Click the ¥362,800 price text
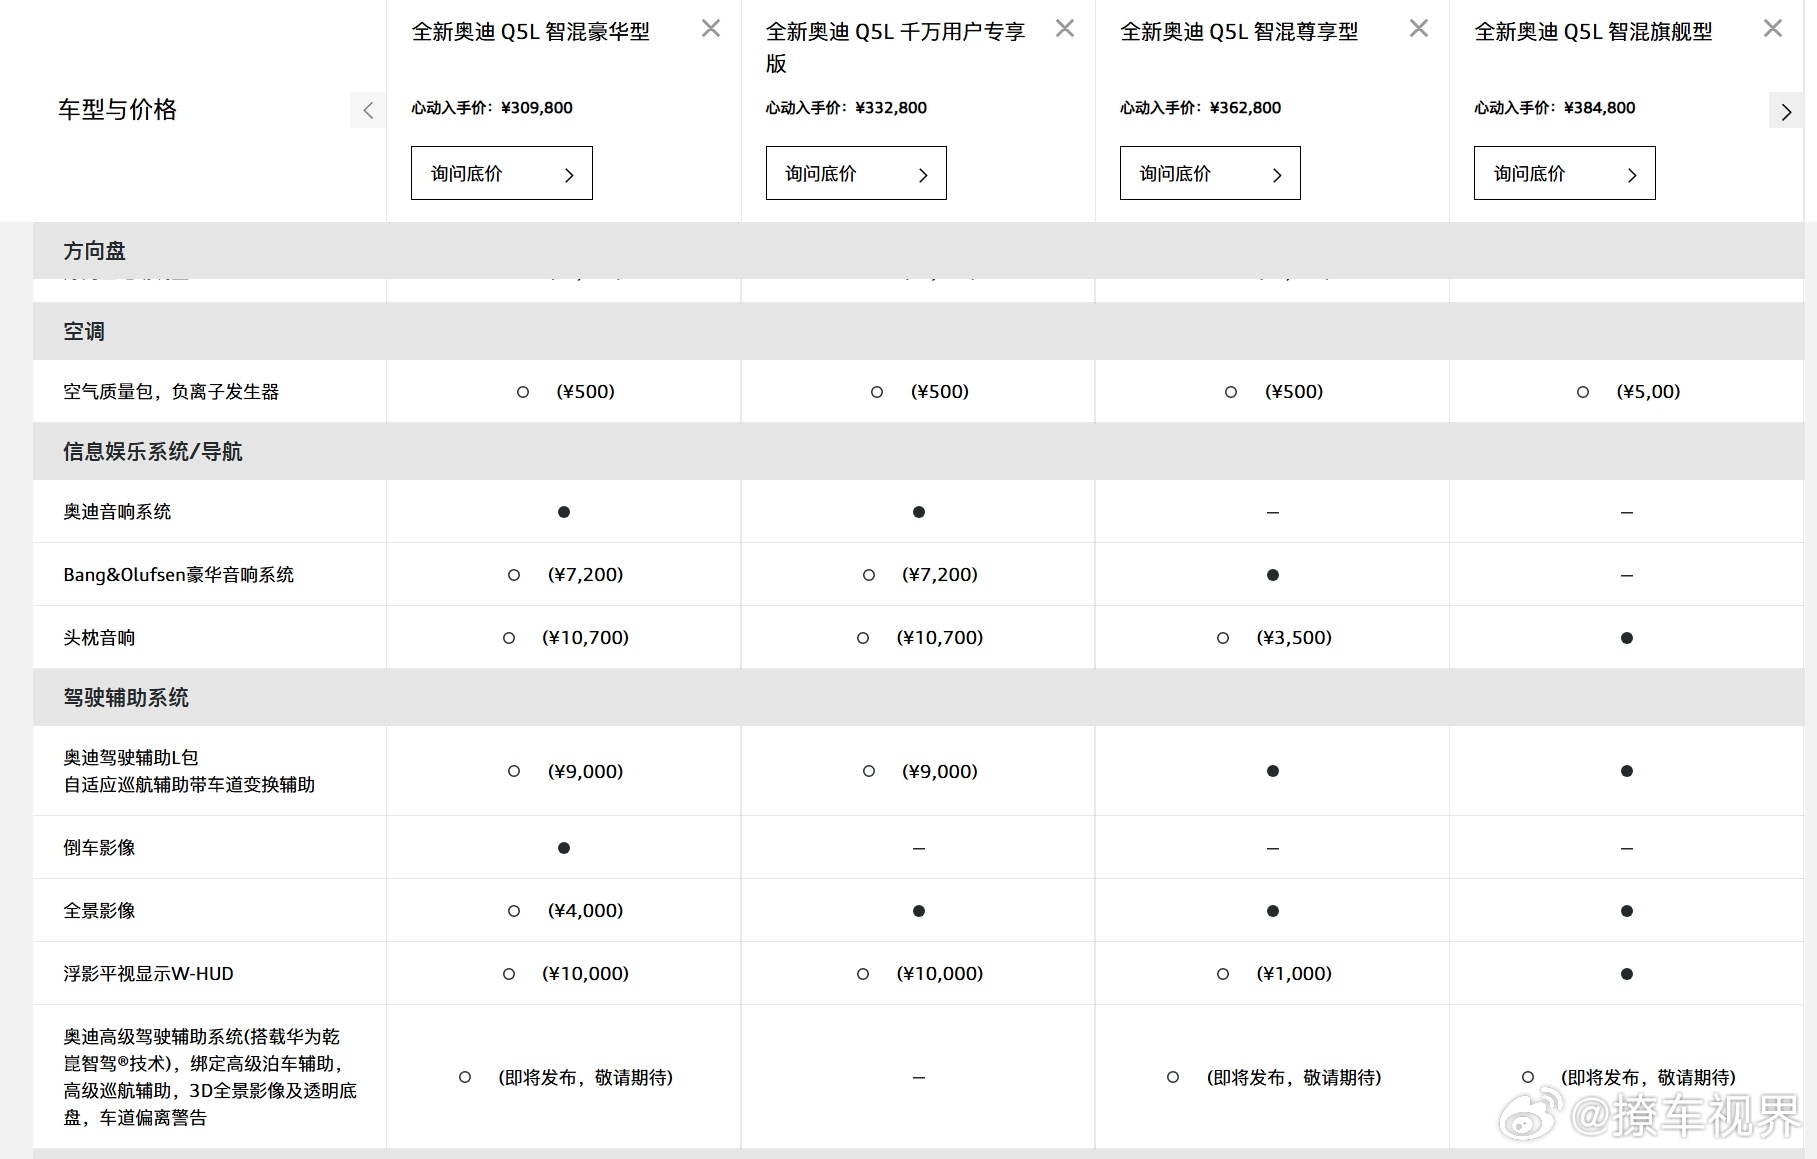Screen dimensions: 1817x1159 1245,108
